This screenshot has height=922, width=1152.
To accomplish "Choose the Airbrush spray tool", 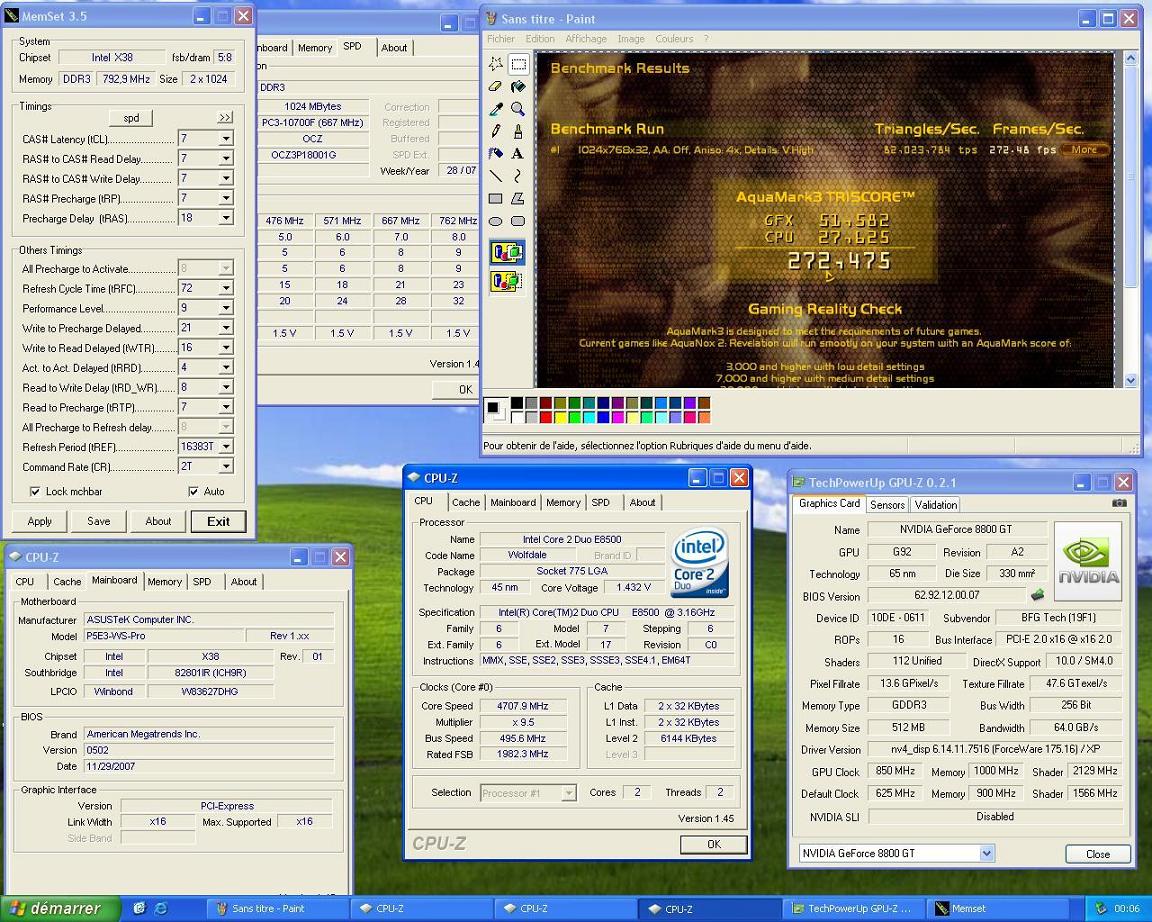I will (x=496, y=154).
